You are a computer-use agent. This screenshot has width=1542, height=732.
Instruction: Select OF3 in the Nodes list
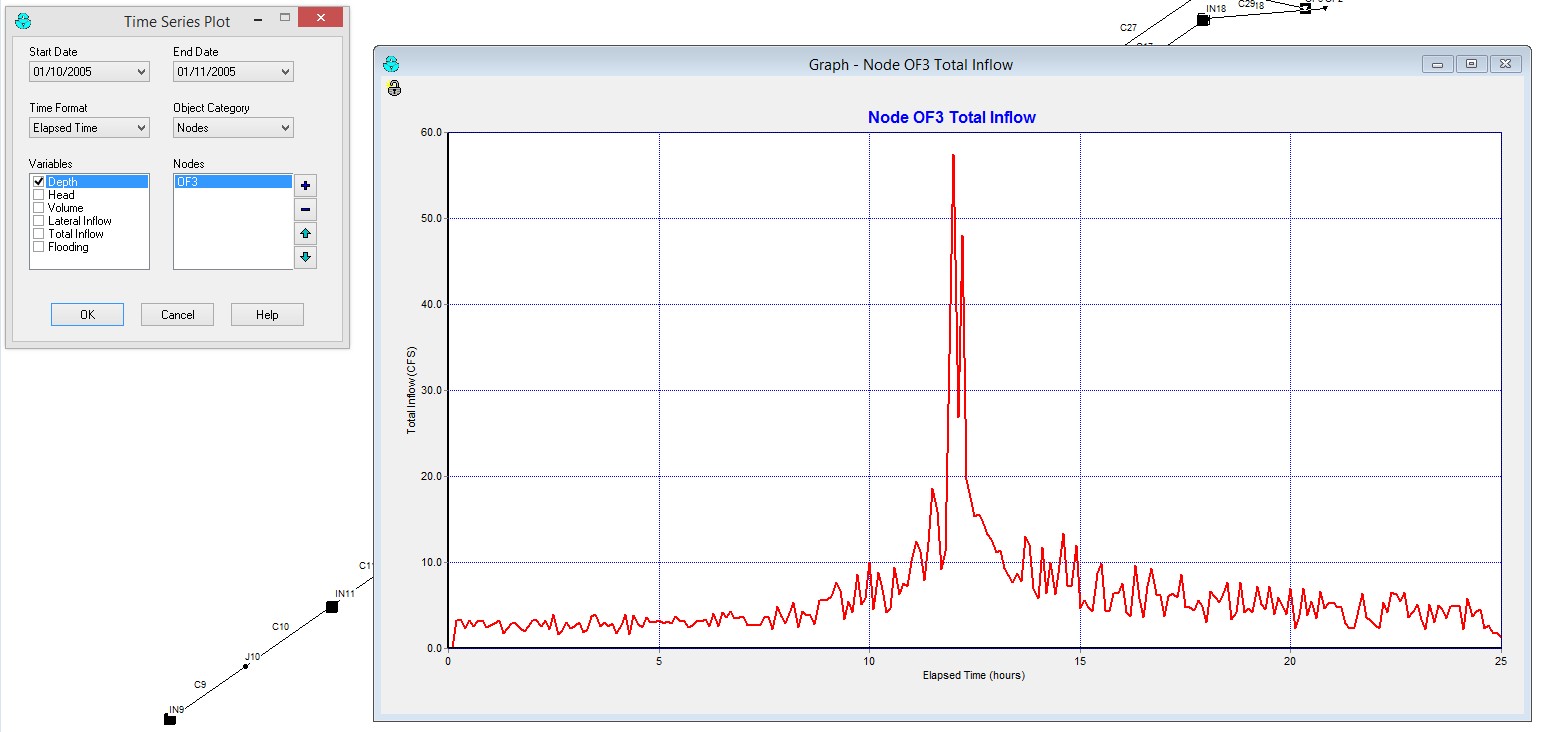(232, 182)
